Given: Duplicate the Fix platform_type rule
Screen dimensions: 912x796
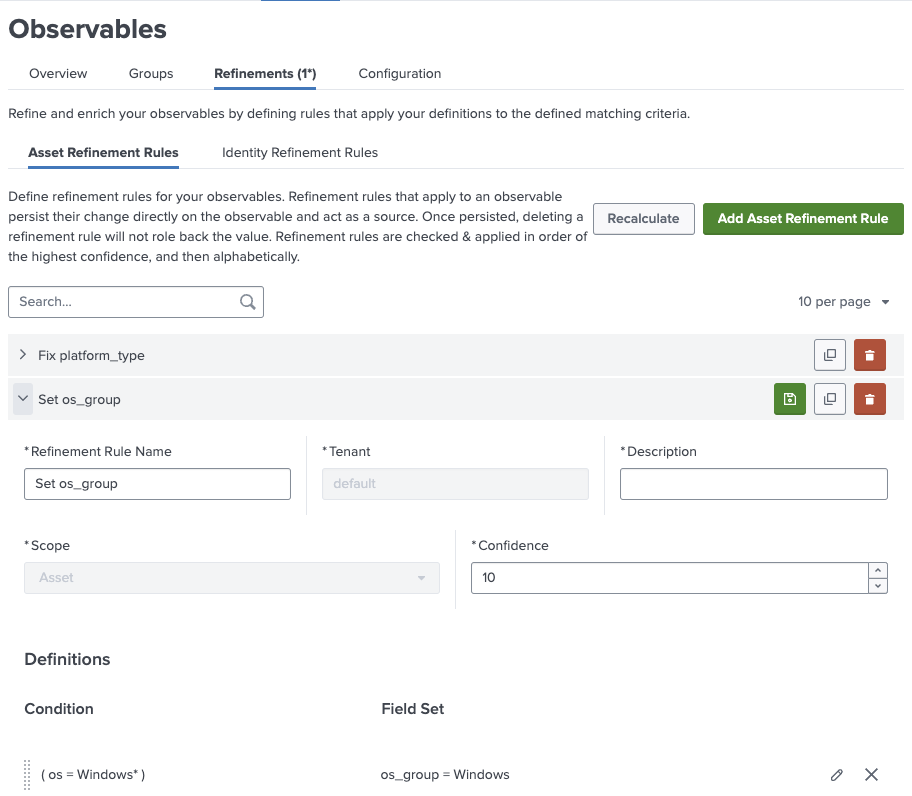Looking at the screenshot, I should click(829, 354).
